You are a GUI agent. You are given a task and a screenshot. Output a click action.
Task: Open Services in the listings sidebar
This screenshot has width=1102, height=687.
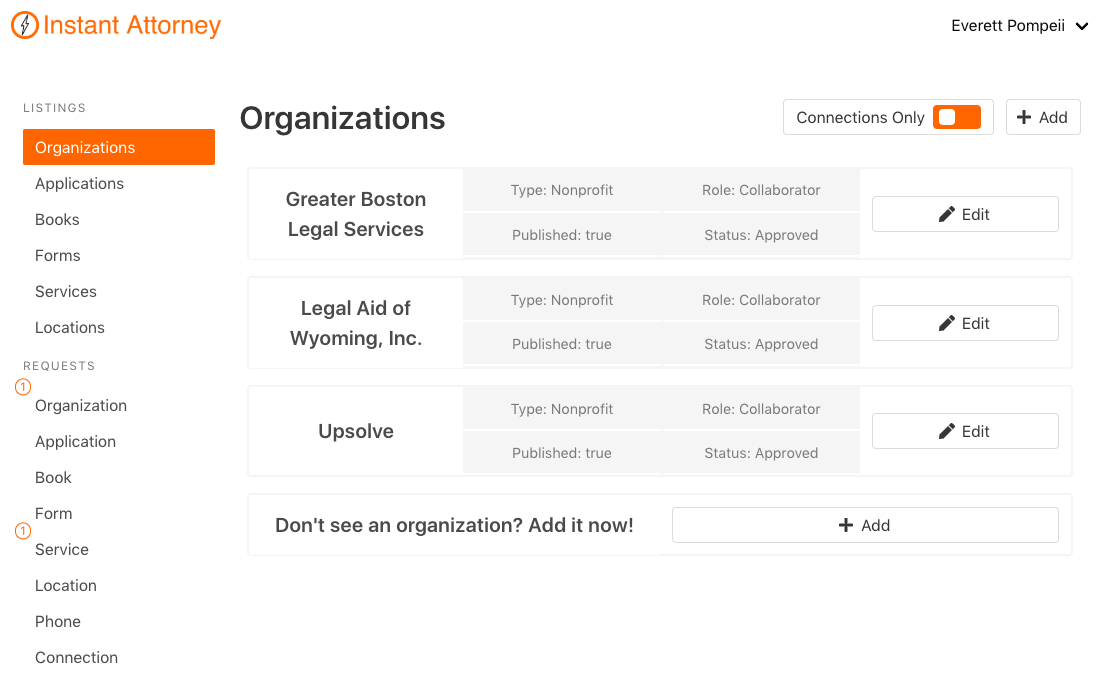click(65, 291)
